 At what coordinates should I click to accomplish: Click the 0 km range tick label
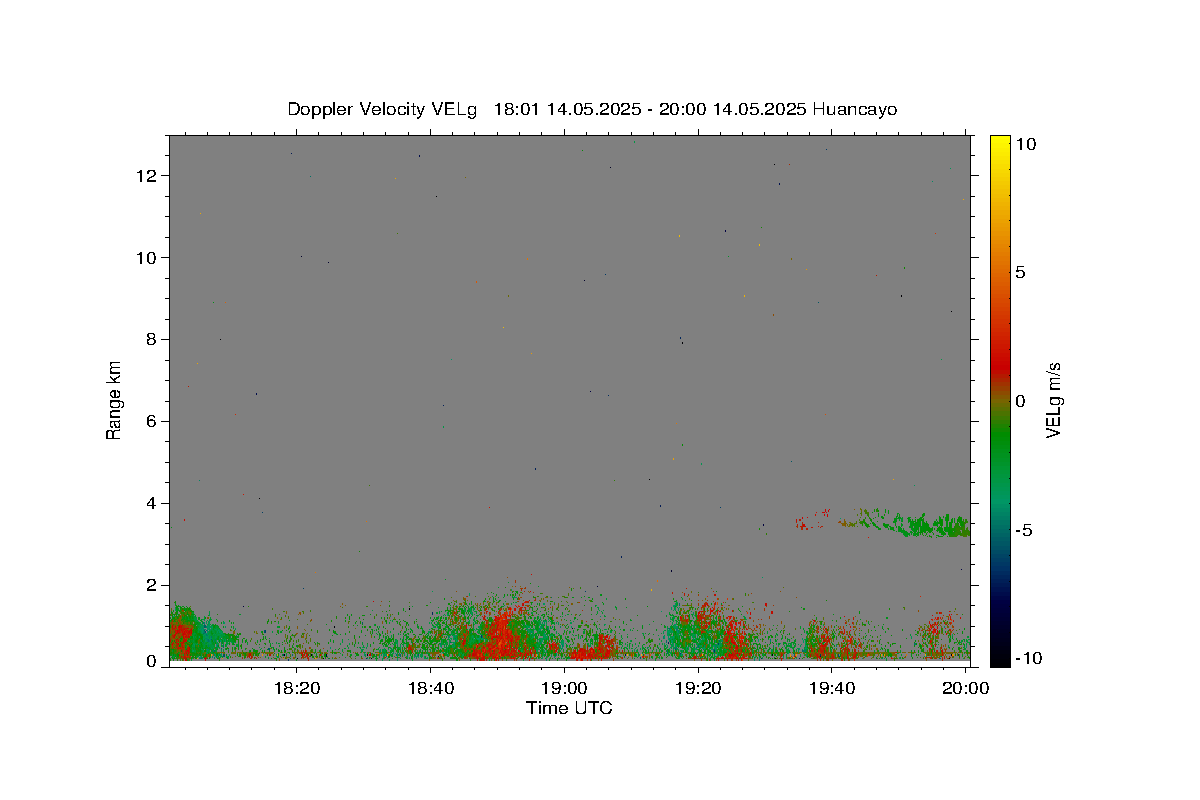(x=153, y=661)
